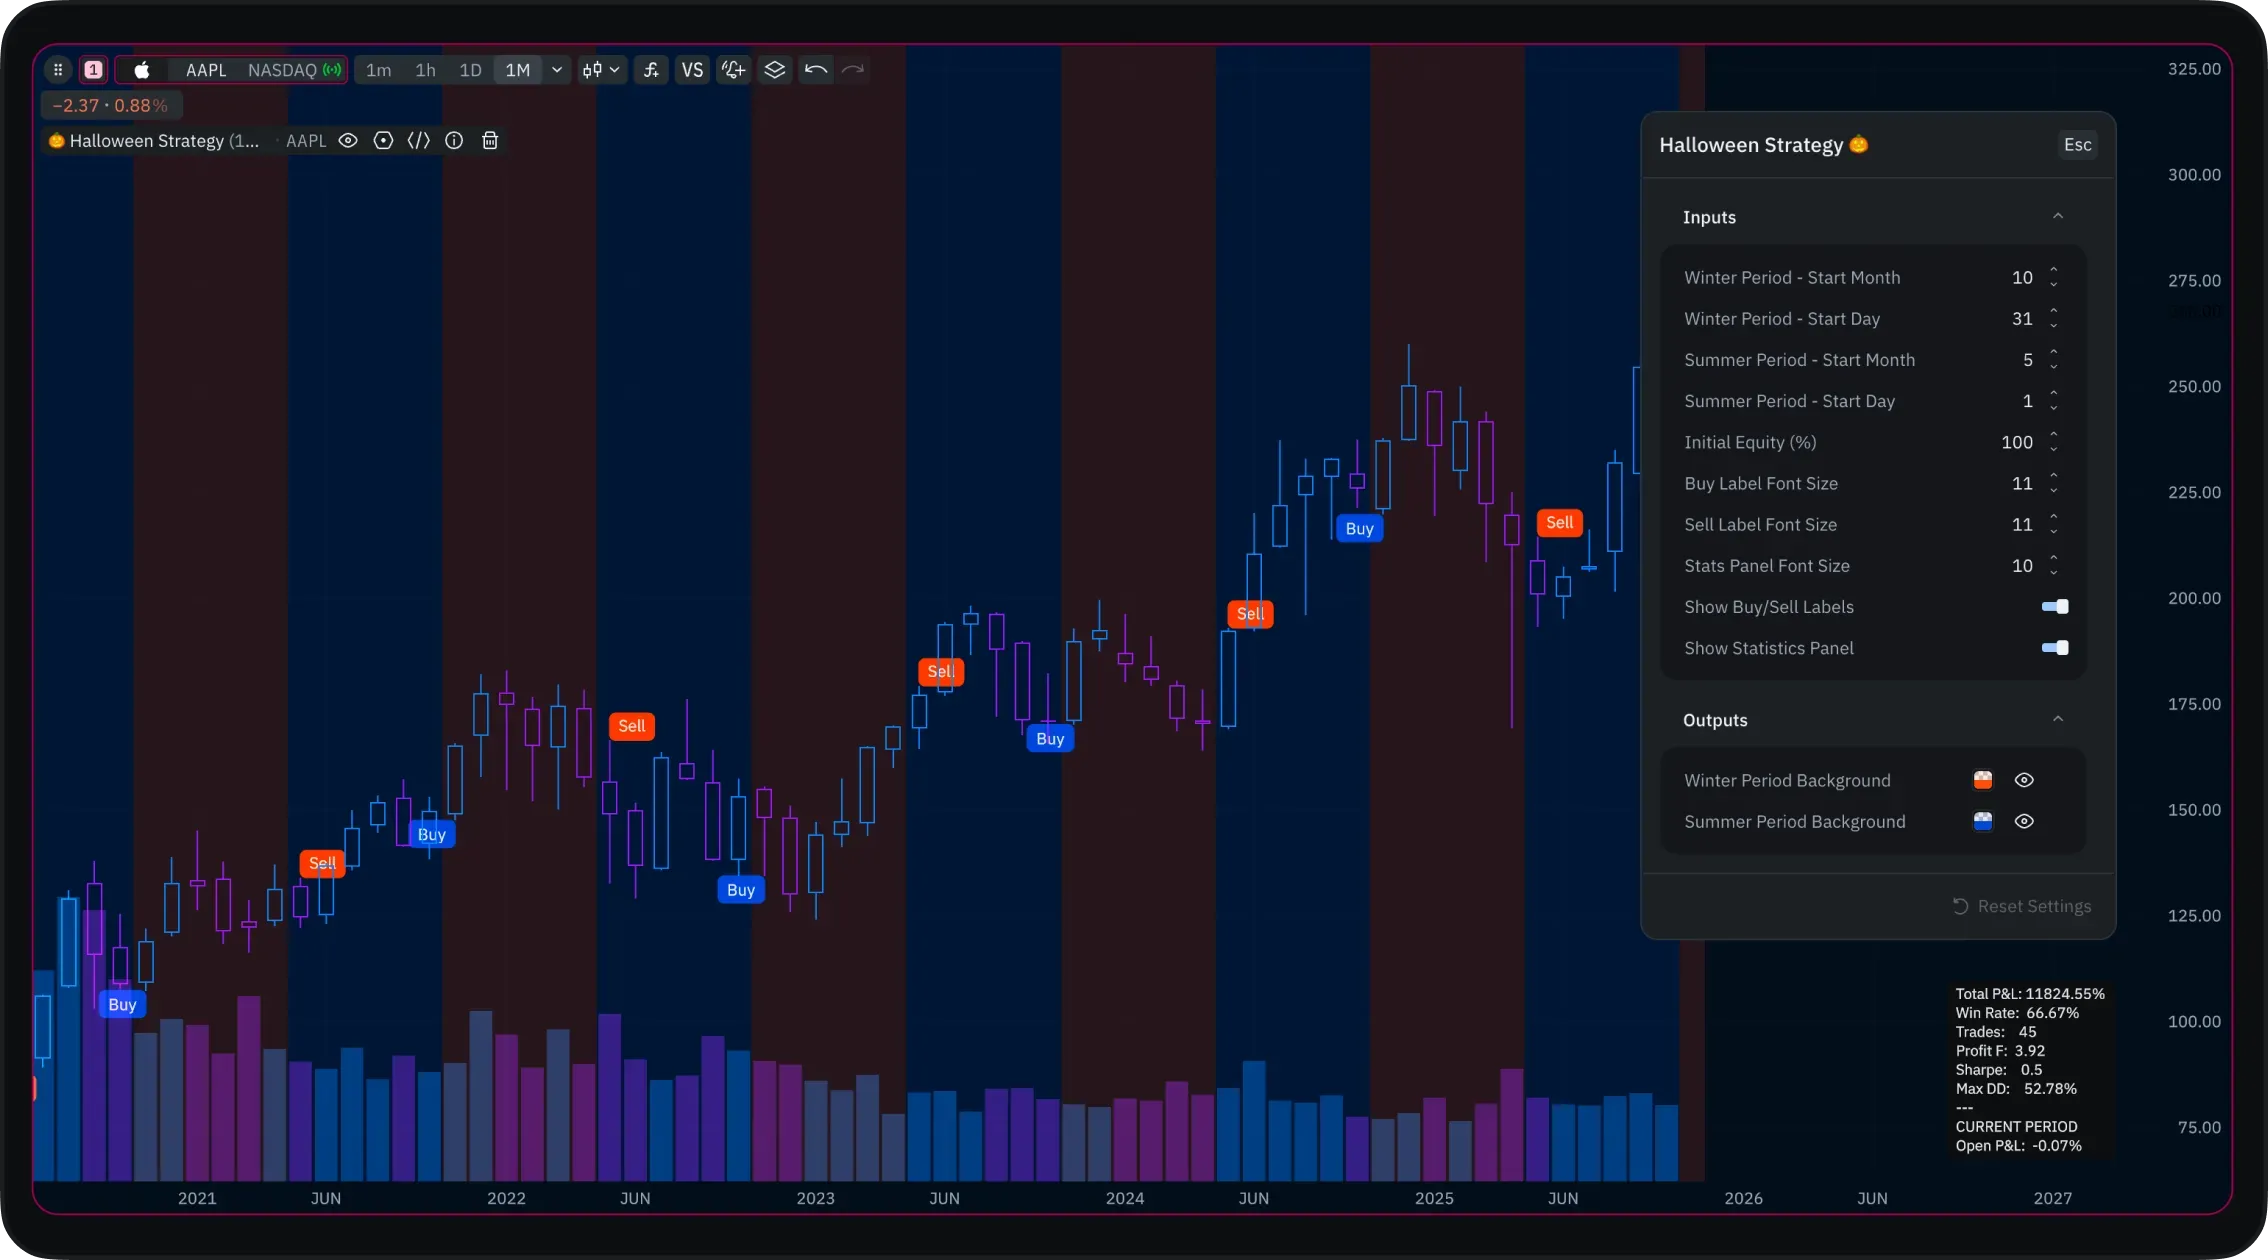Toggle Show Statistics Panel switch

point(2055,648)
